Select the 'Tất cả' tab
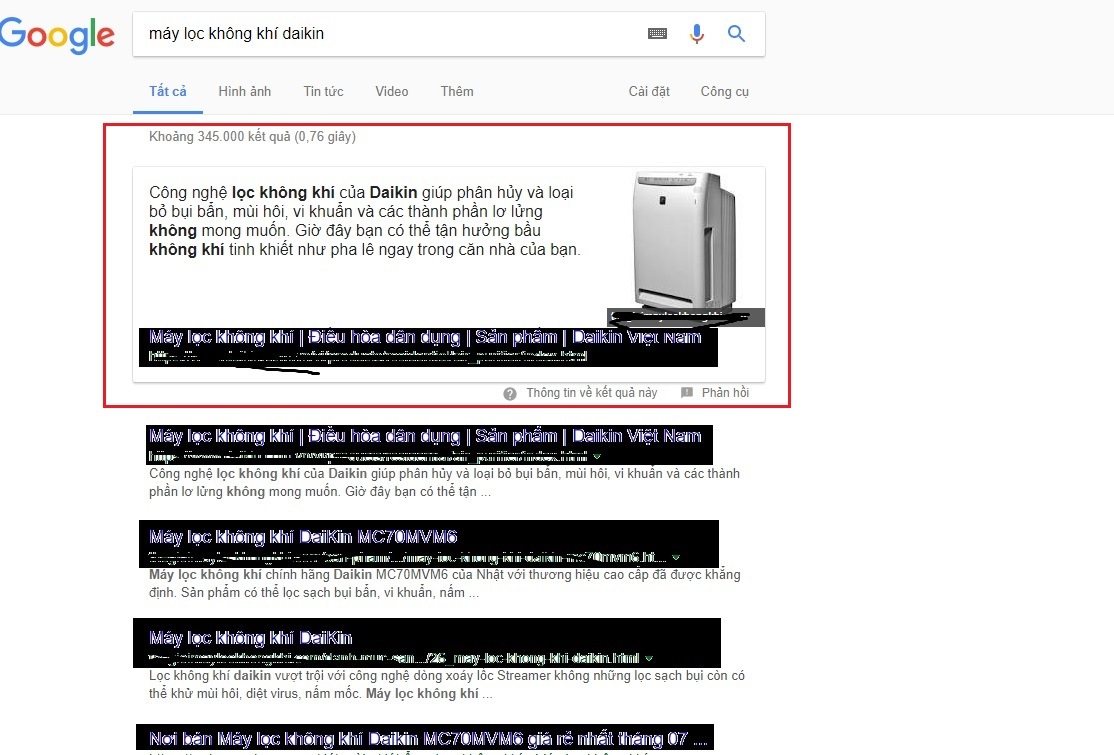This screenshot has width=1114, height=755. pos(168,92)
